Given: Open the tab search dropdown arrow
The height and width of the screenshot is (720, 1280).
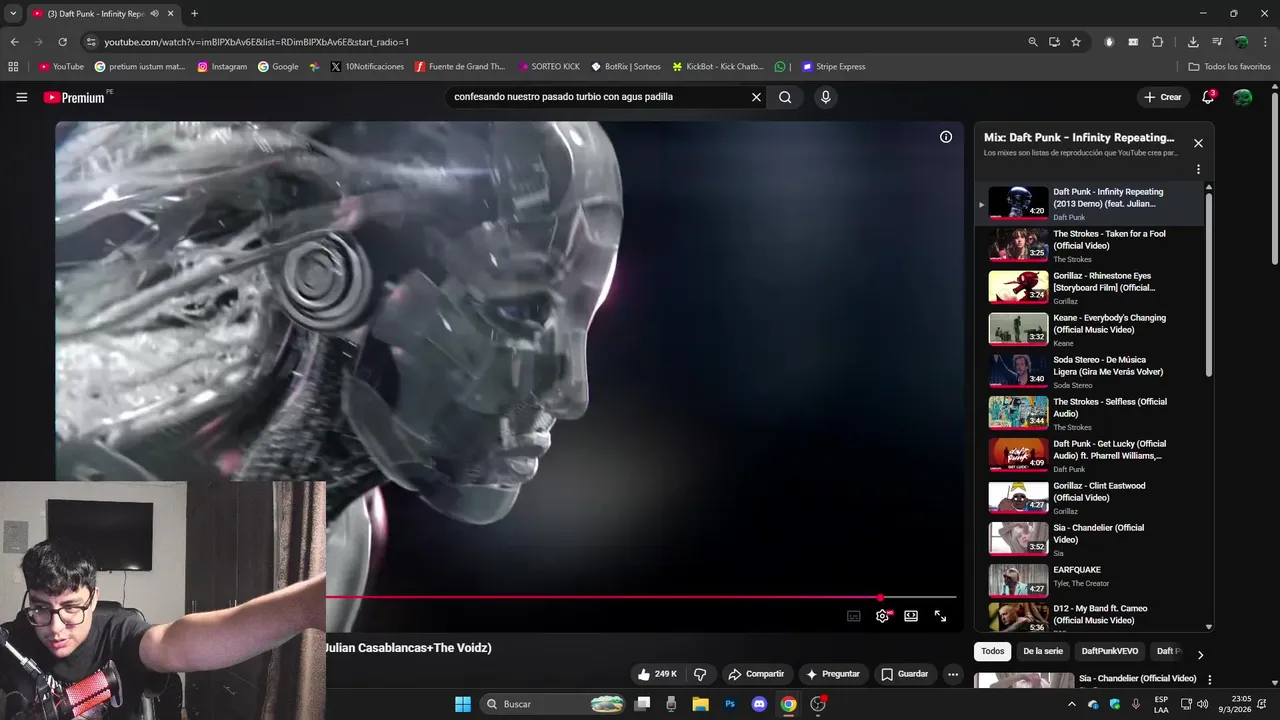Looking at the screenshot, I should click(13, 13).
